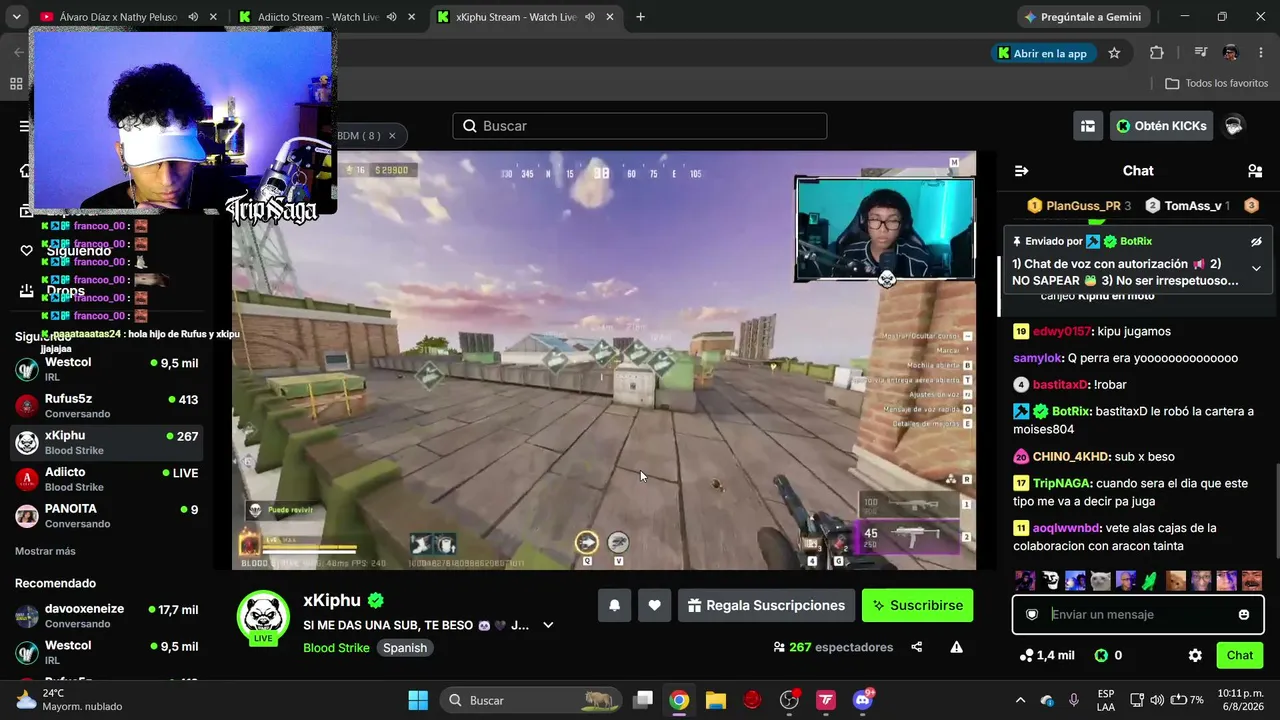Mute the Adiicto Stream tab audio

[x=391, y=17]
